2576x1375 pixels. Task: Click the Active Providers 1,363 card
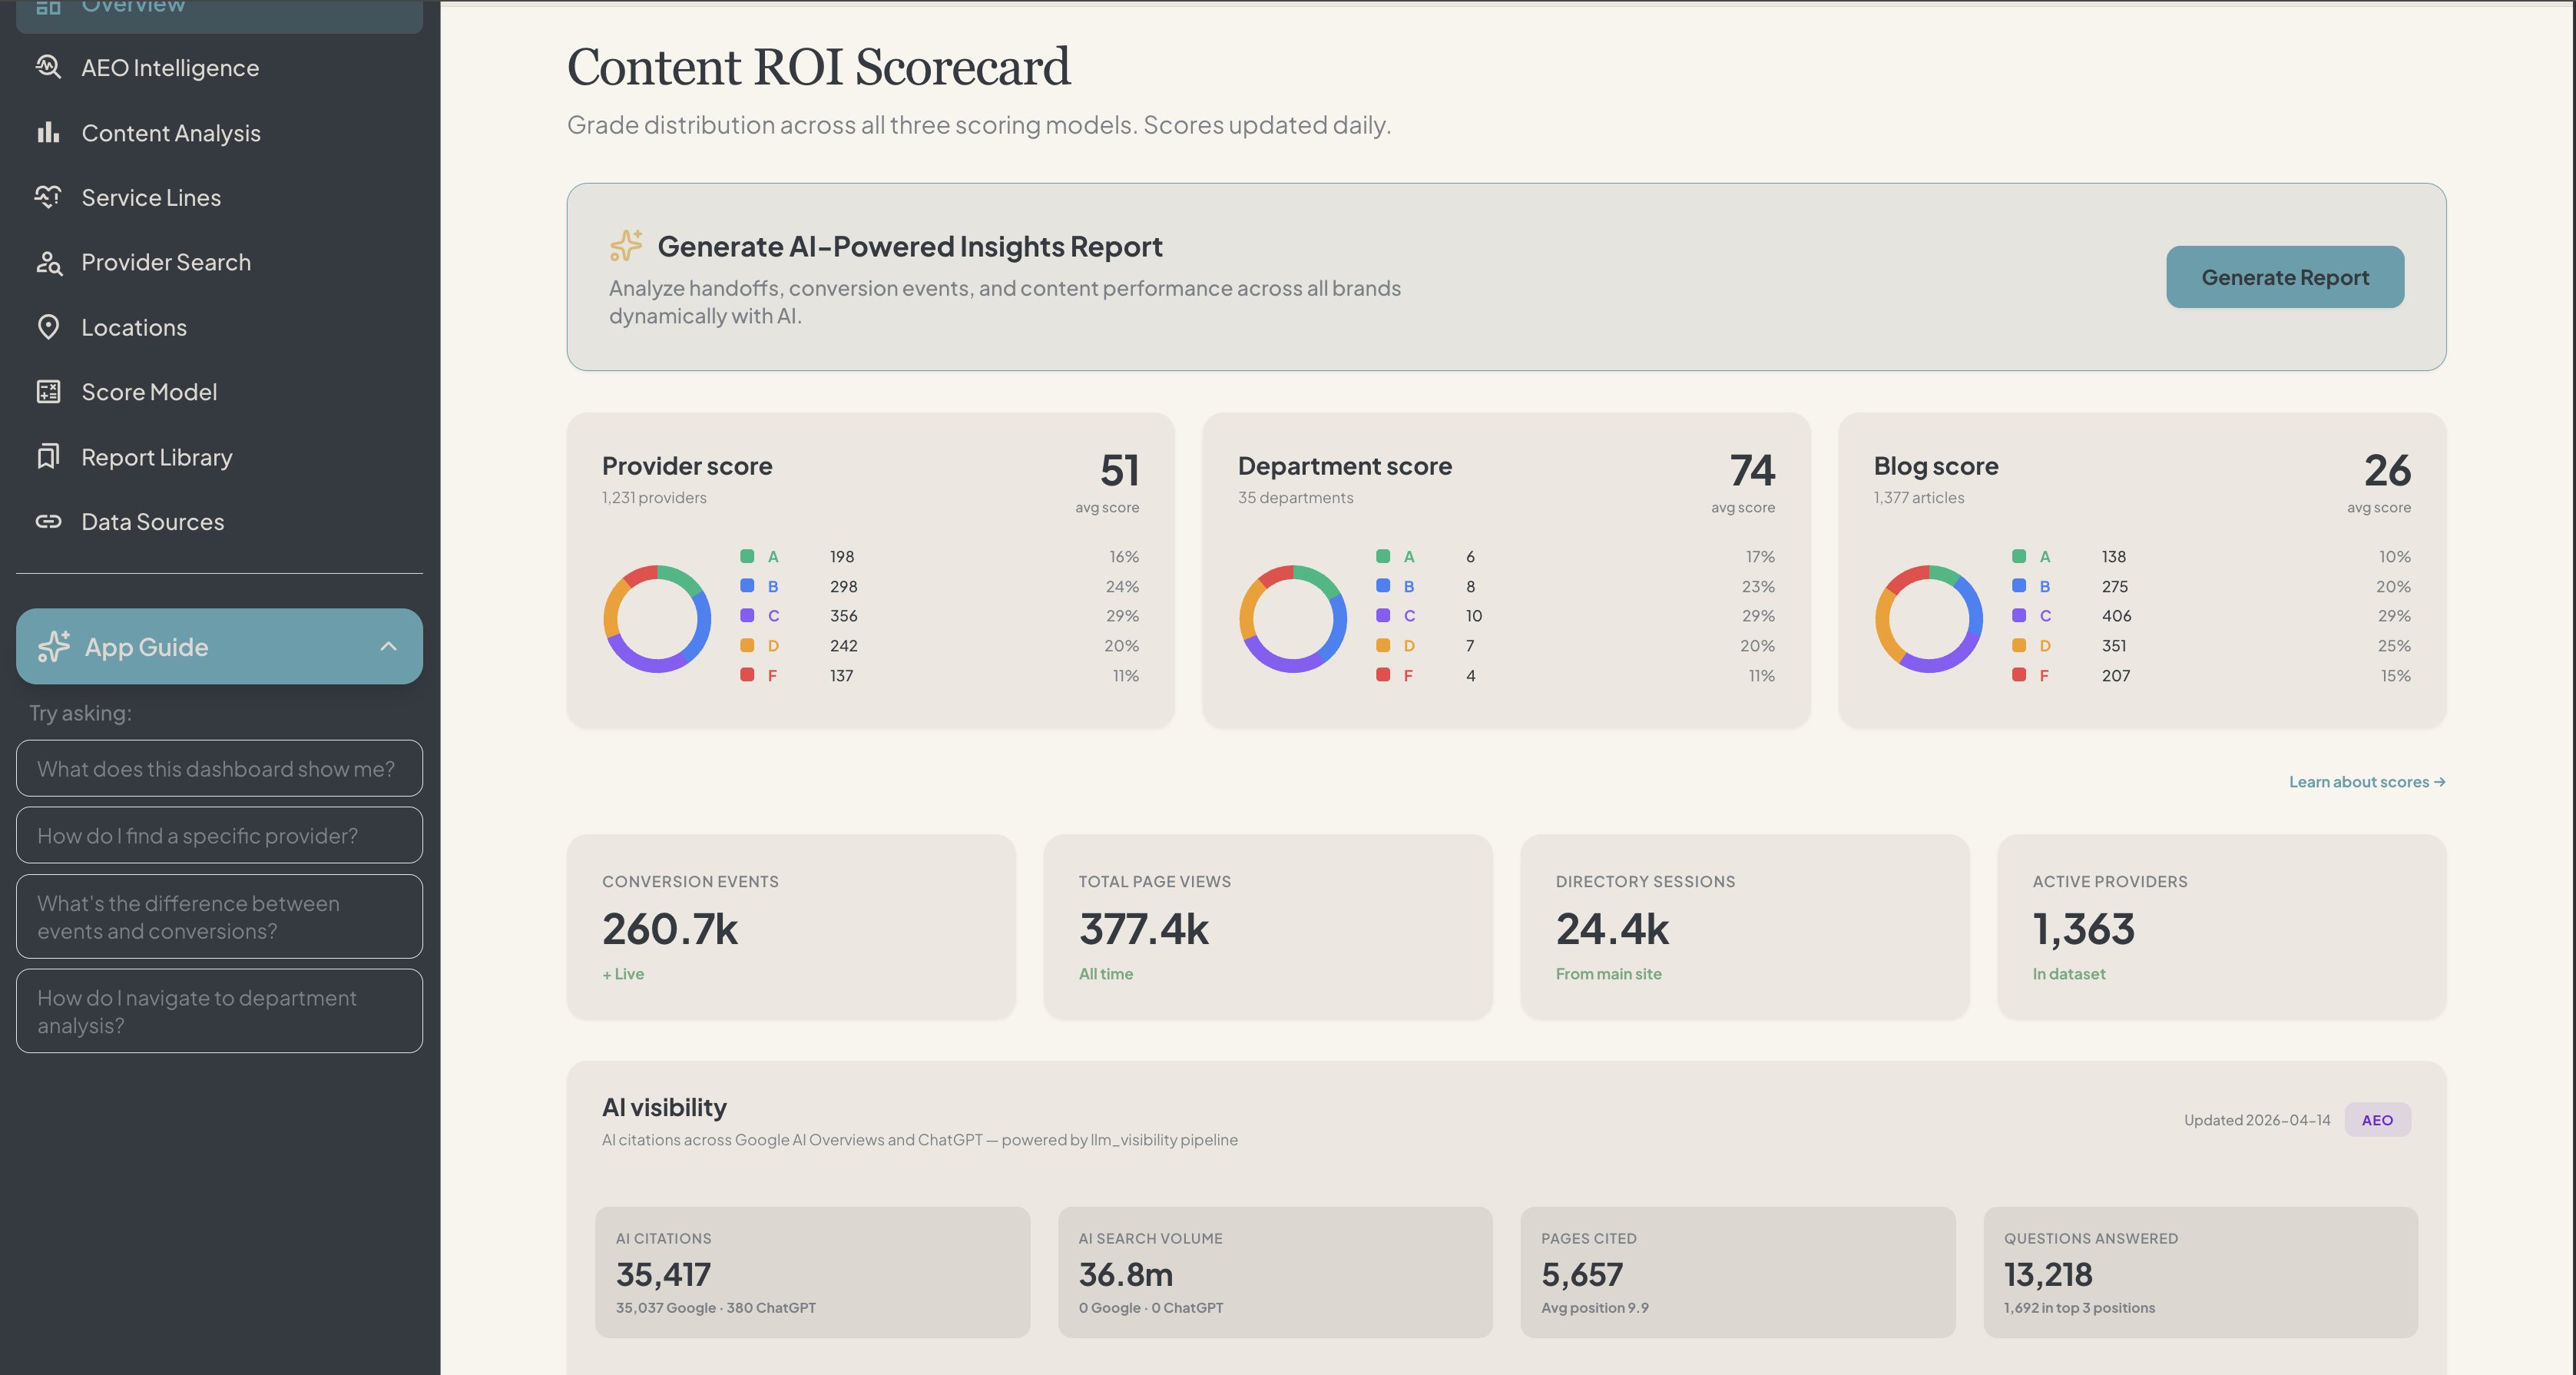tap(2222, 926)
